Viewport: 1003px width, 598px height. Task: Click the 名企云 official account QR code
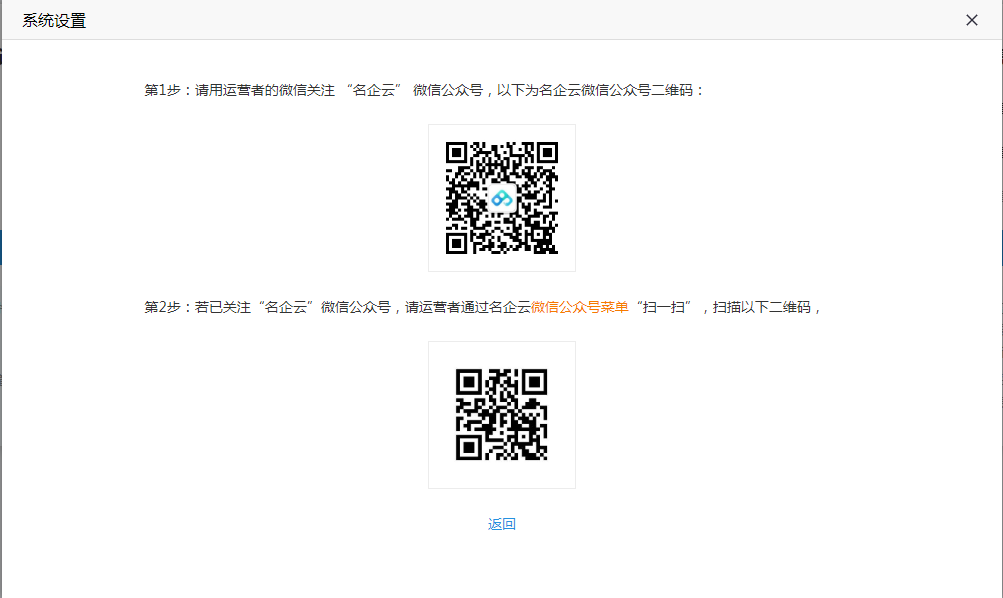502,198
